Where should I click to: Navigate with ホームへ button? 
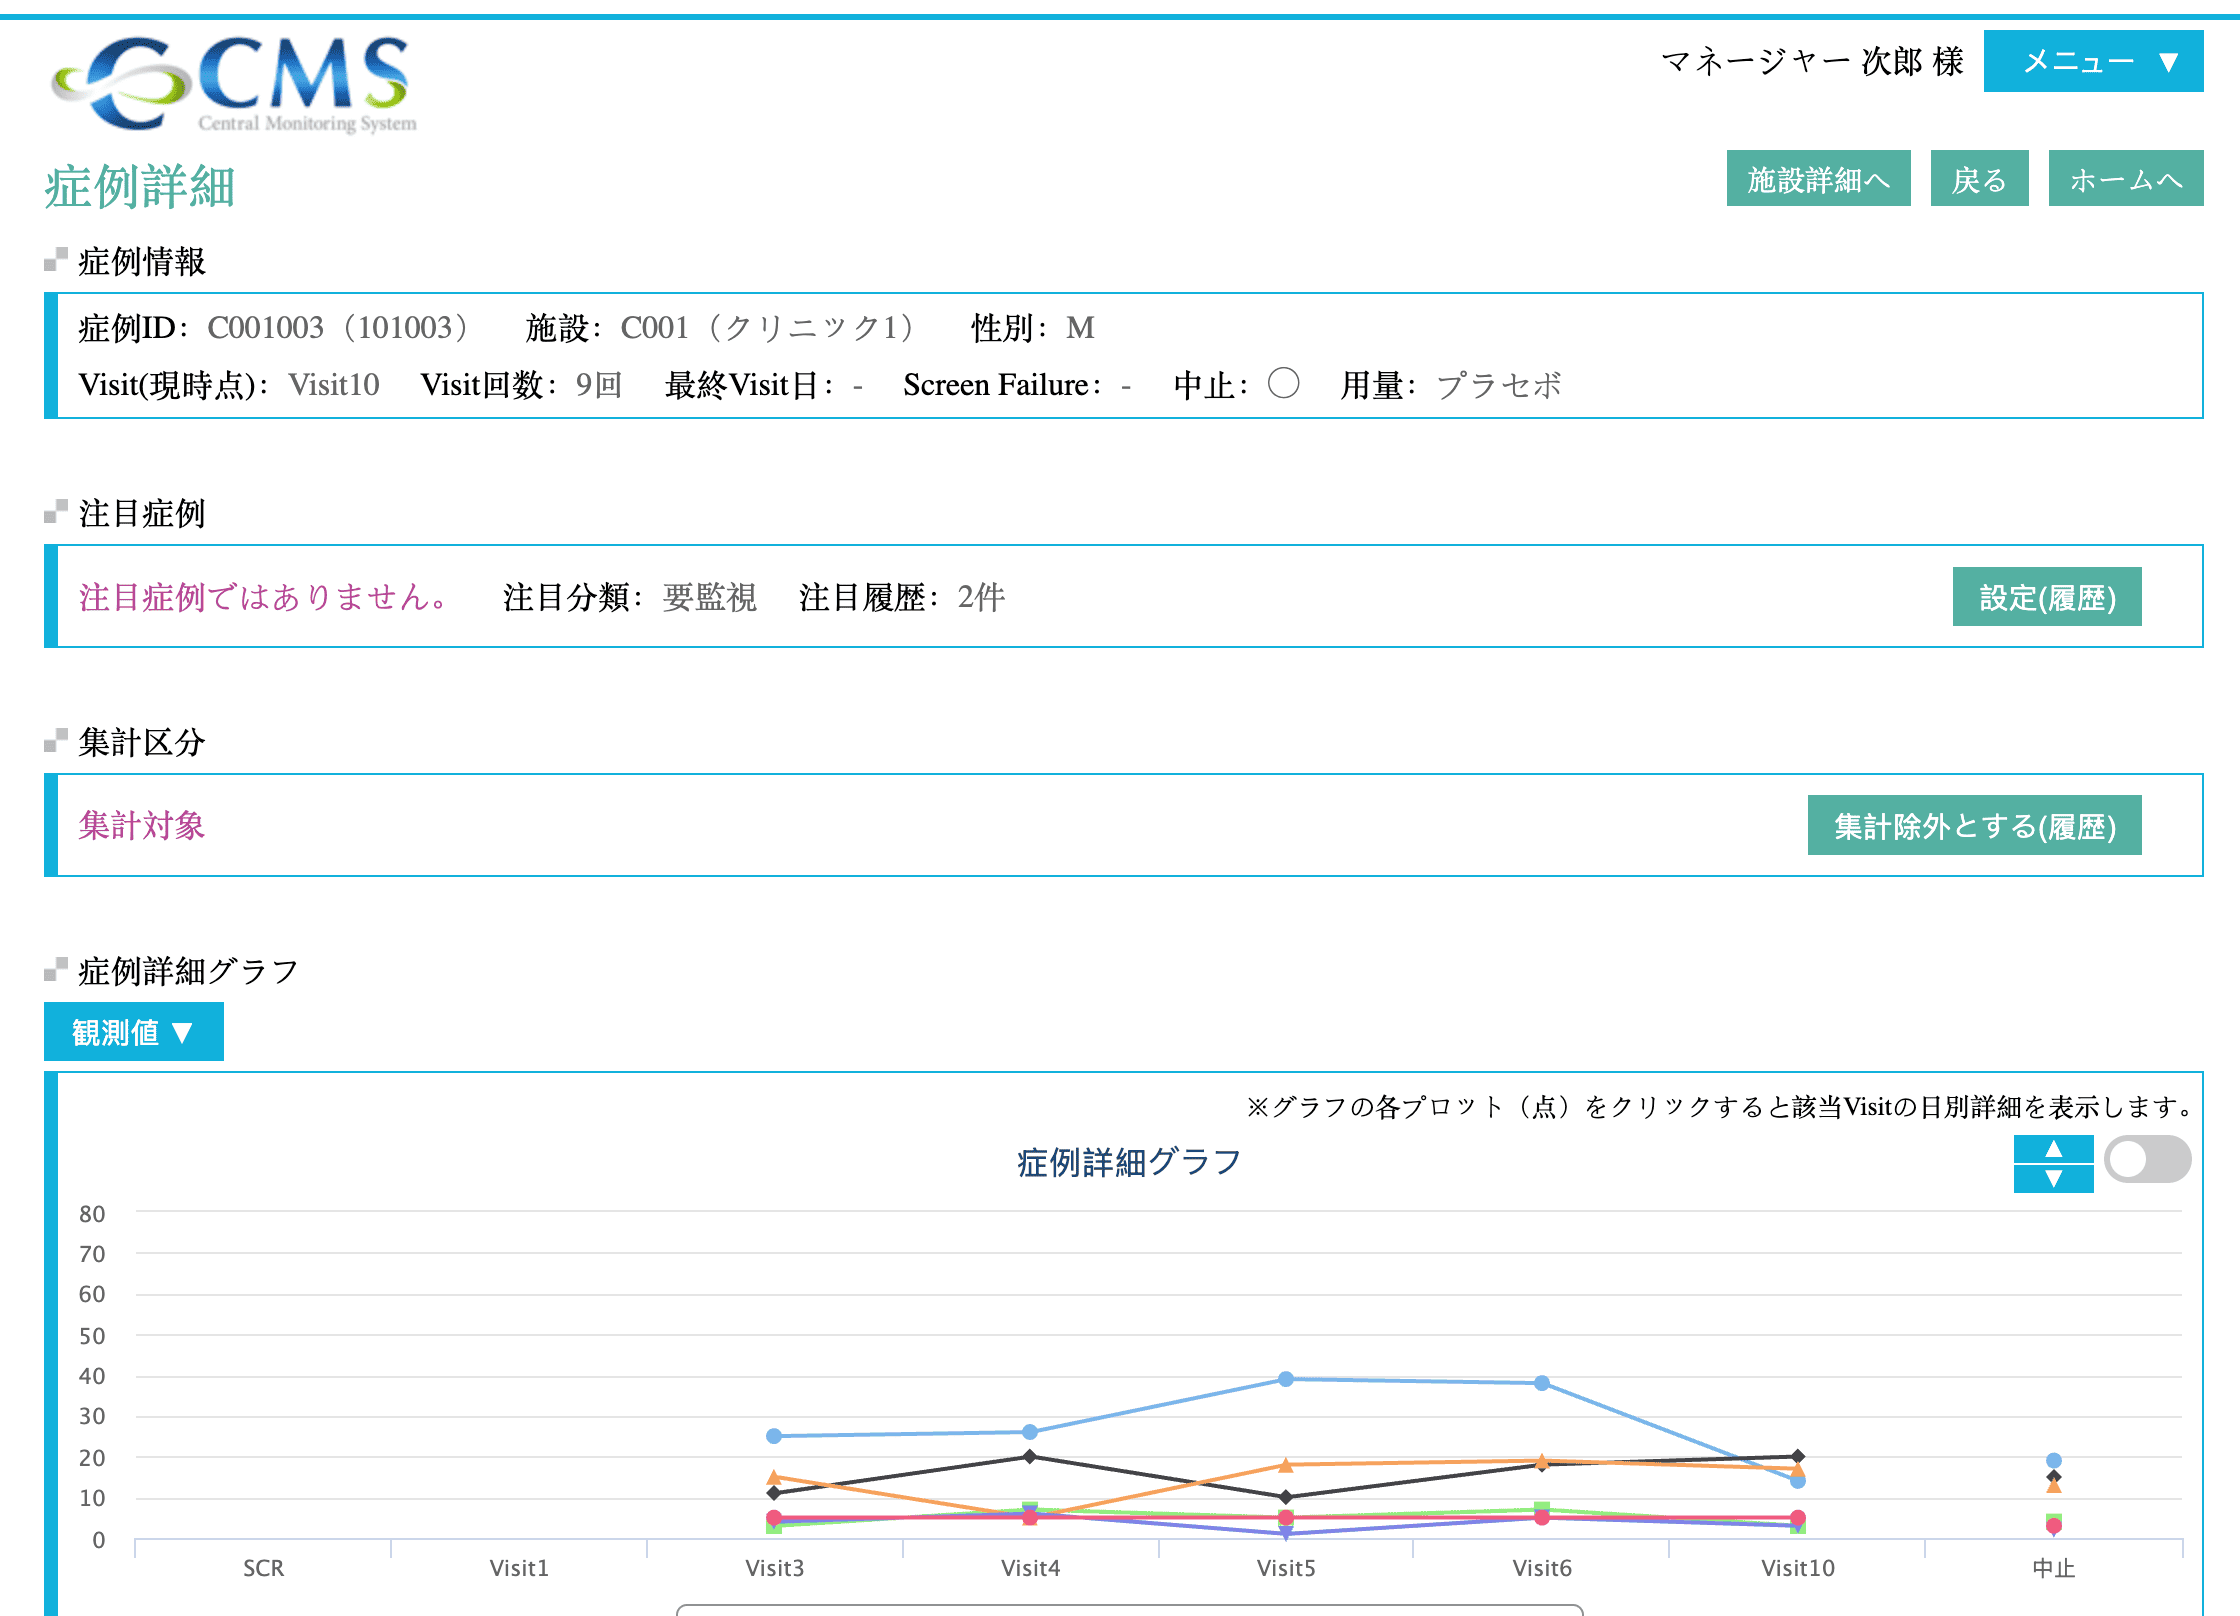[2125, 180]
